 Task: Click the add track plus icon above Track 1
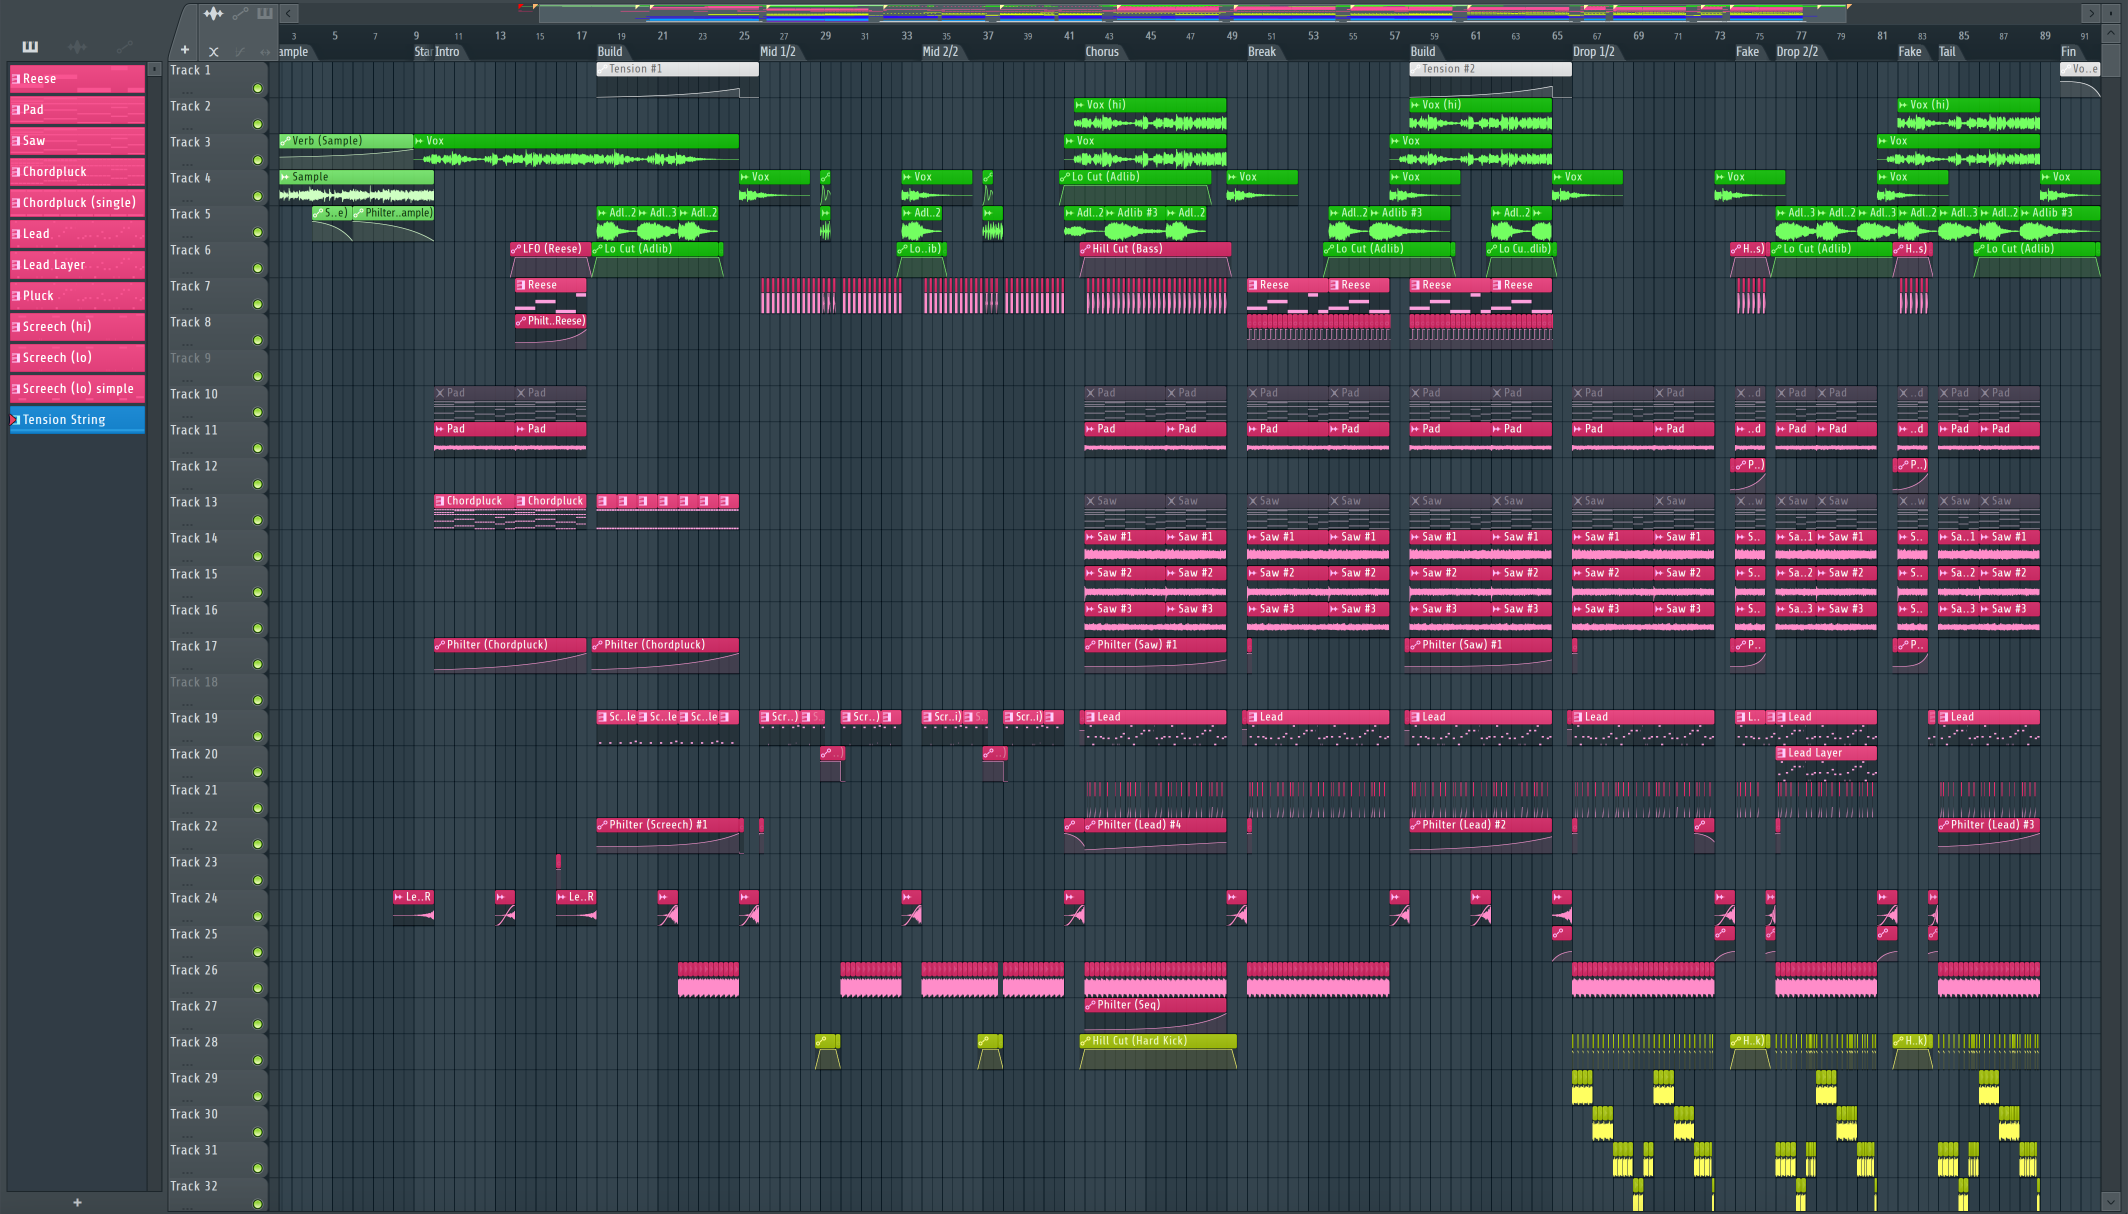[185, 50]
